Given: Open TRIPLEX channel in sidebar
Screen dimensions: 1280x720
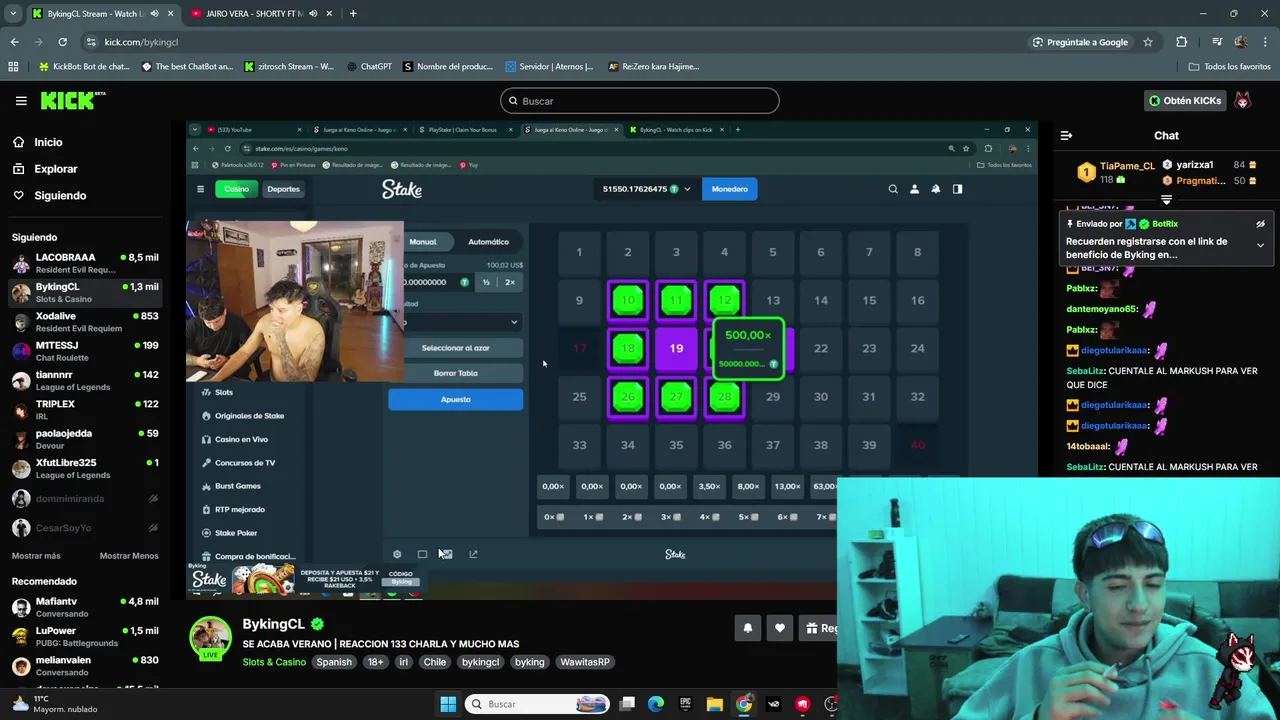Looking at the screenshot, I should tap(85, 410).
